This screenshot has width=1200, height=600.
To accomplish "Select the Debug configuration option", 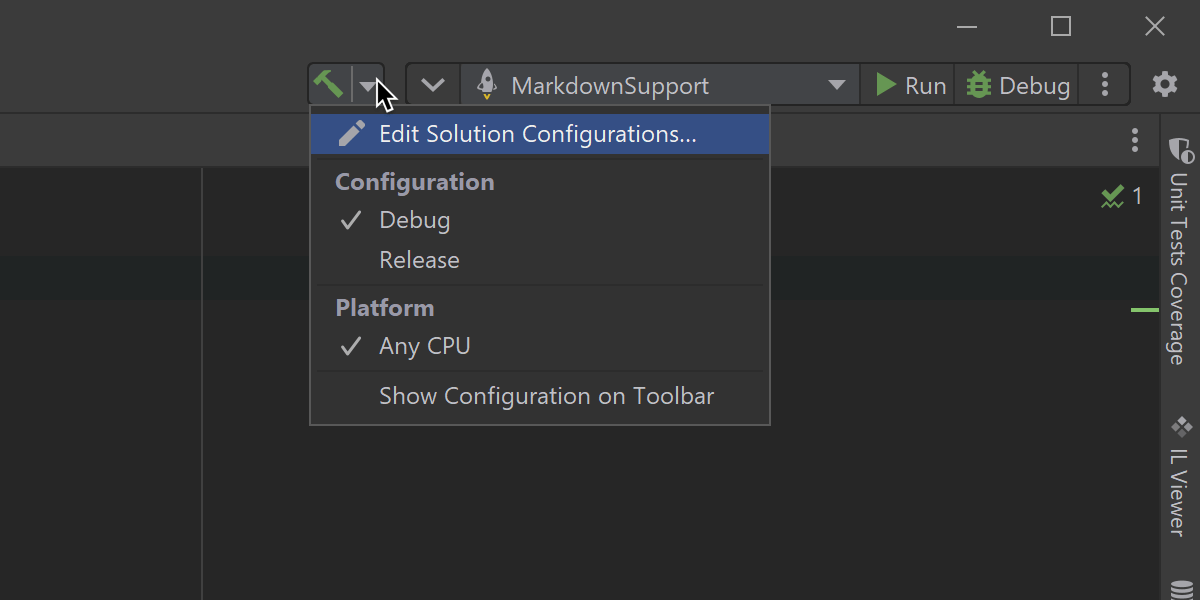I will (415, 221).
